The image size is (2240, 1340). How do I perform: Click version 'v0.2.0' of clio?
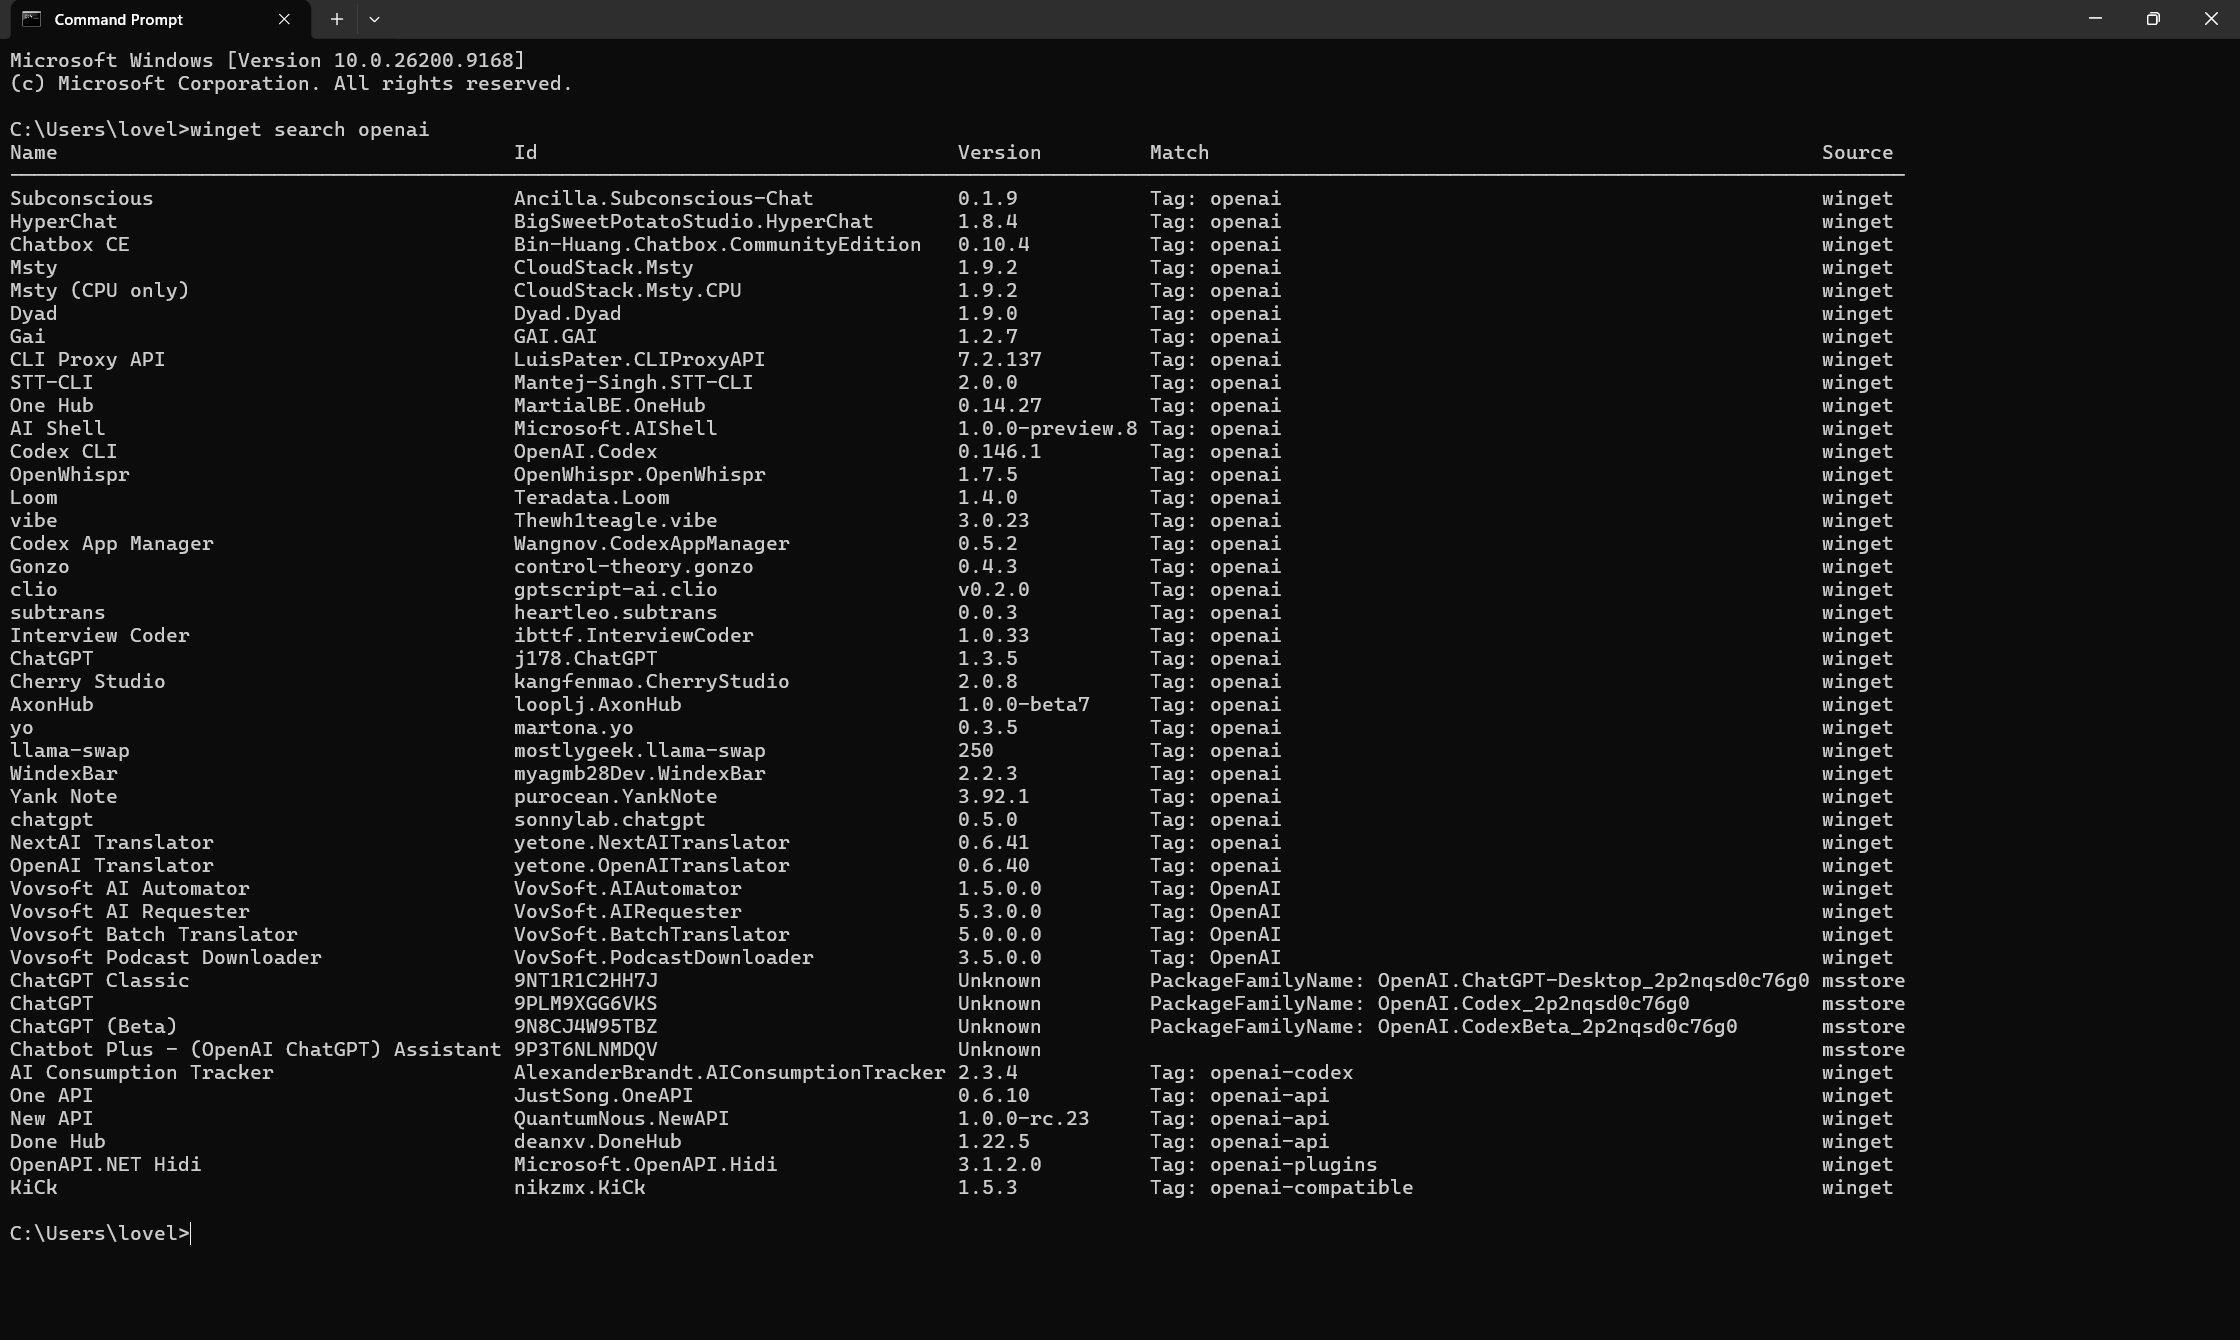994,589
